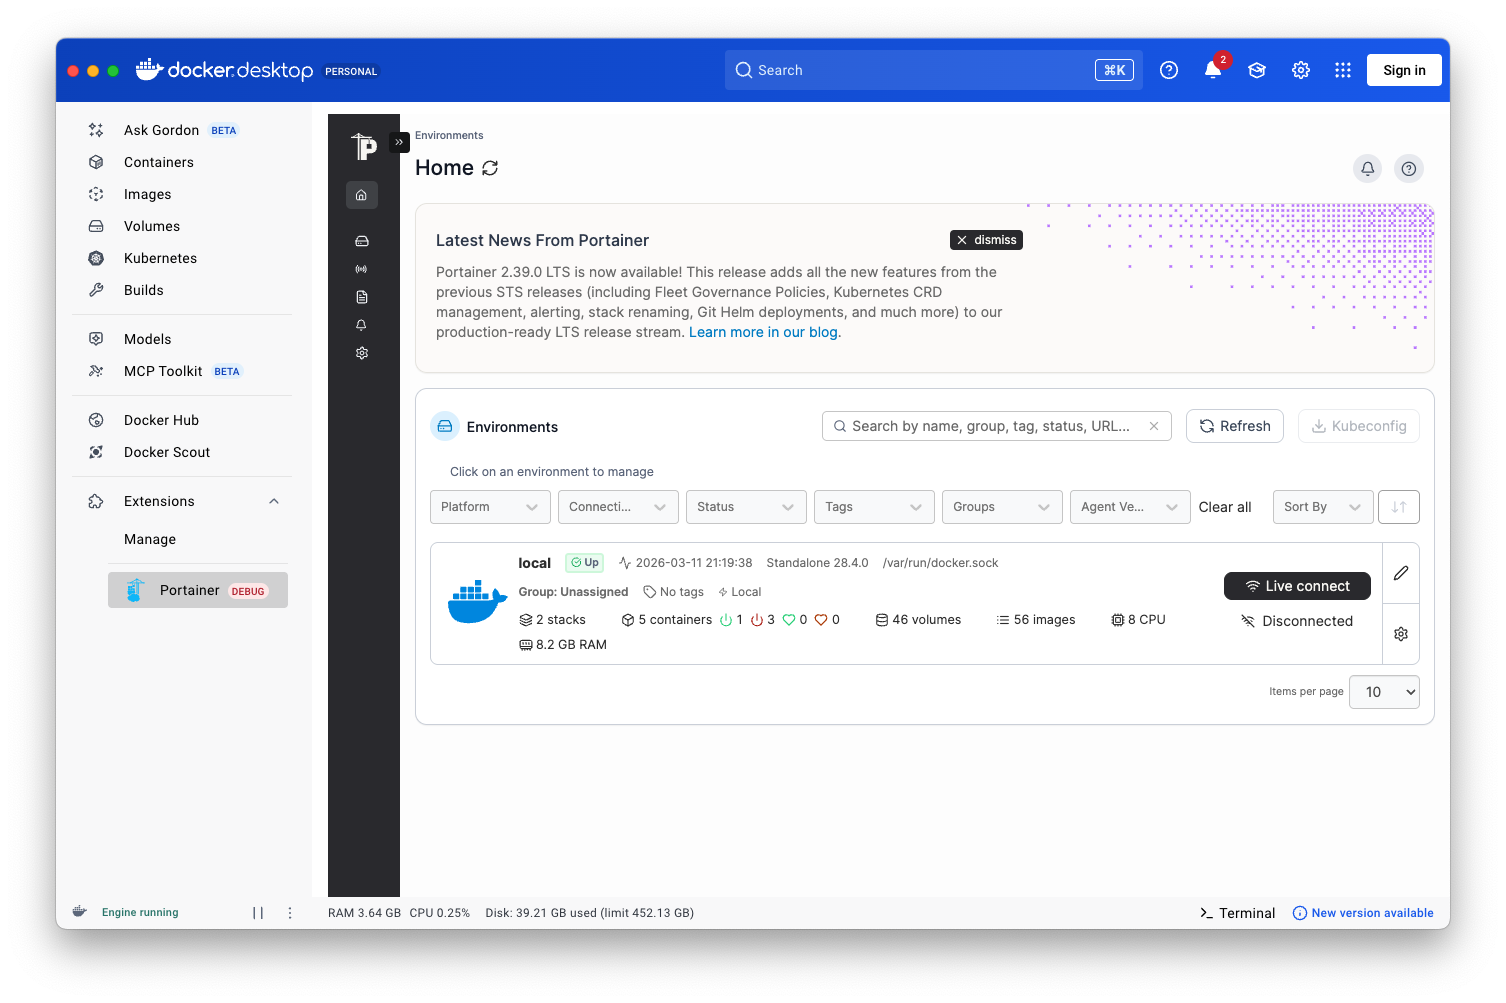Open Ask Gordon in sidebar
The width and height of the screenshot is (1506, 1003).
pos(182,130)
